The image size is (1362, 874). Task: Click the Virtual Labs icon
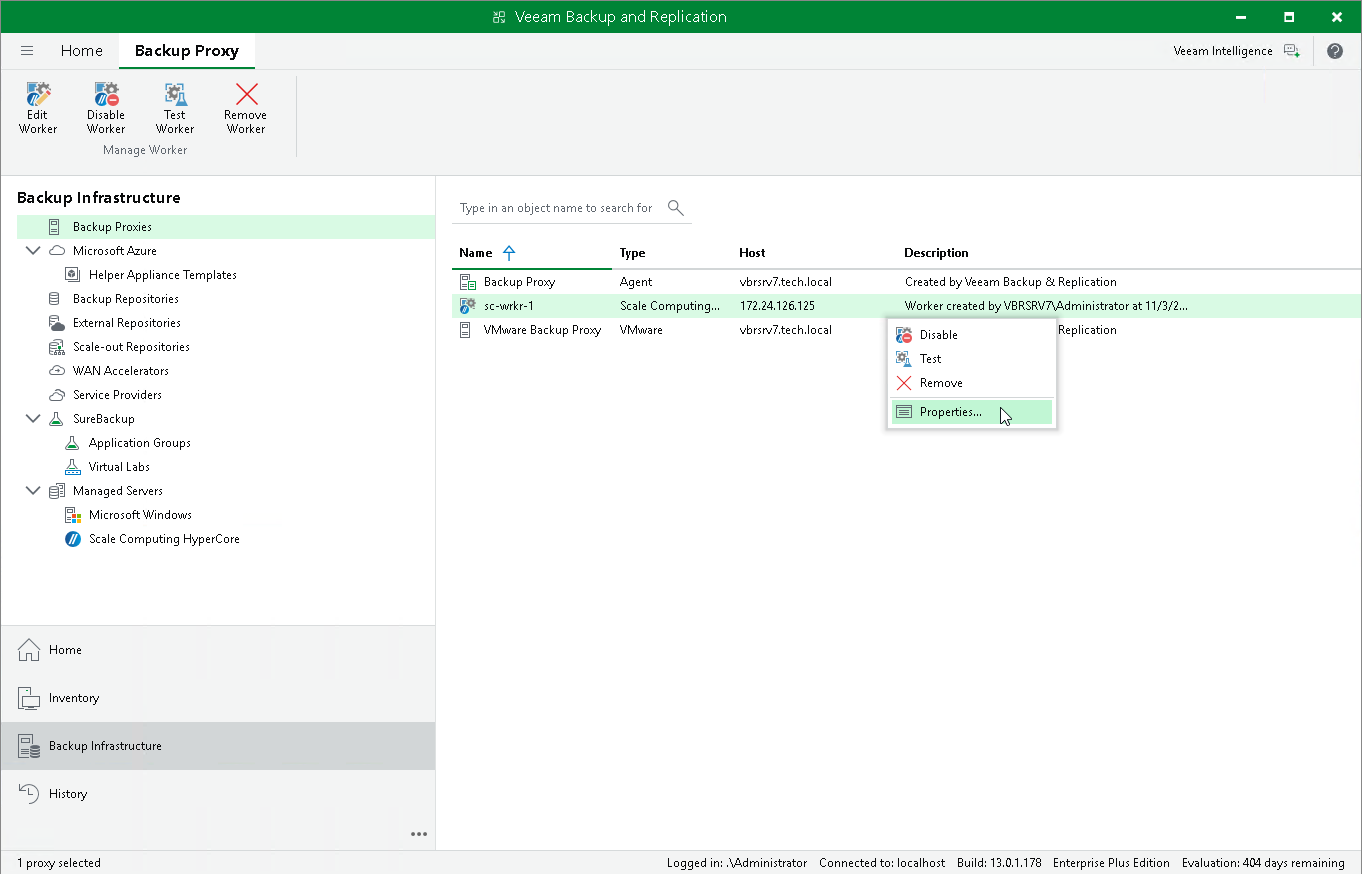tap(72, 467)
